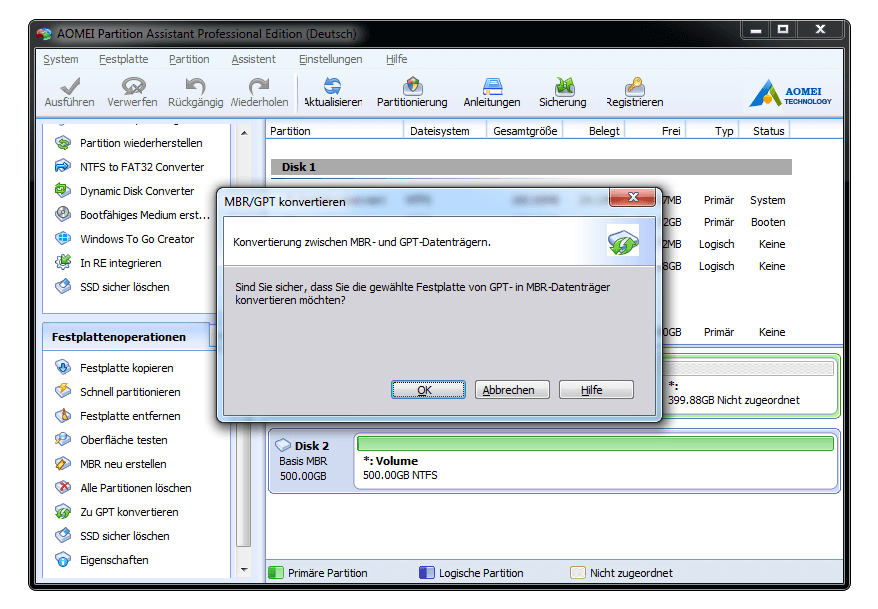The image size is (878, 609).
Task: Click the Zu GPT konvertieren icon
Action: click(63, 512)
